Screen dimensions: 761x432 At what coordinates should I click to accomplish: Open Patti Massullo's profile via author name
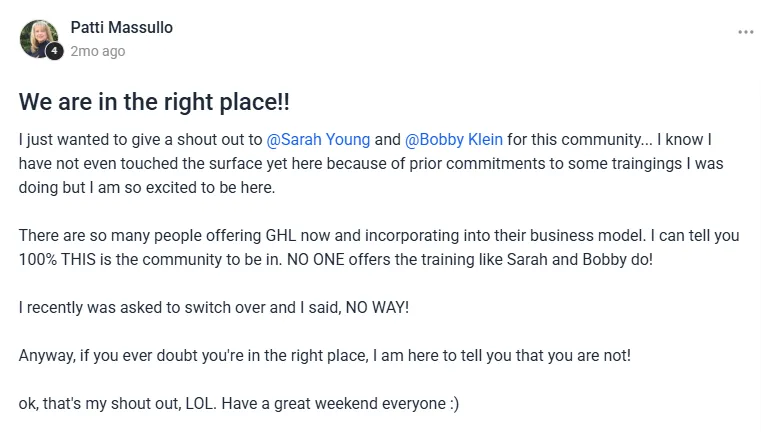(121, 27)
